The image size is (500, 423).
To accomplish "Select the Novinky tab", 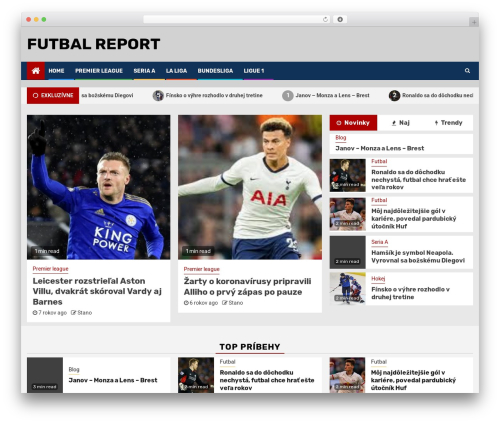I will click(x=353, y=123).
